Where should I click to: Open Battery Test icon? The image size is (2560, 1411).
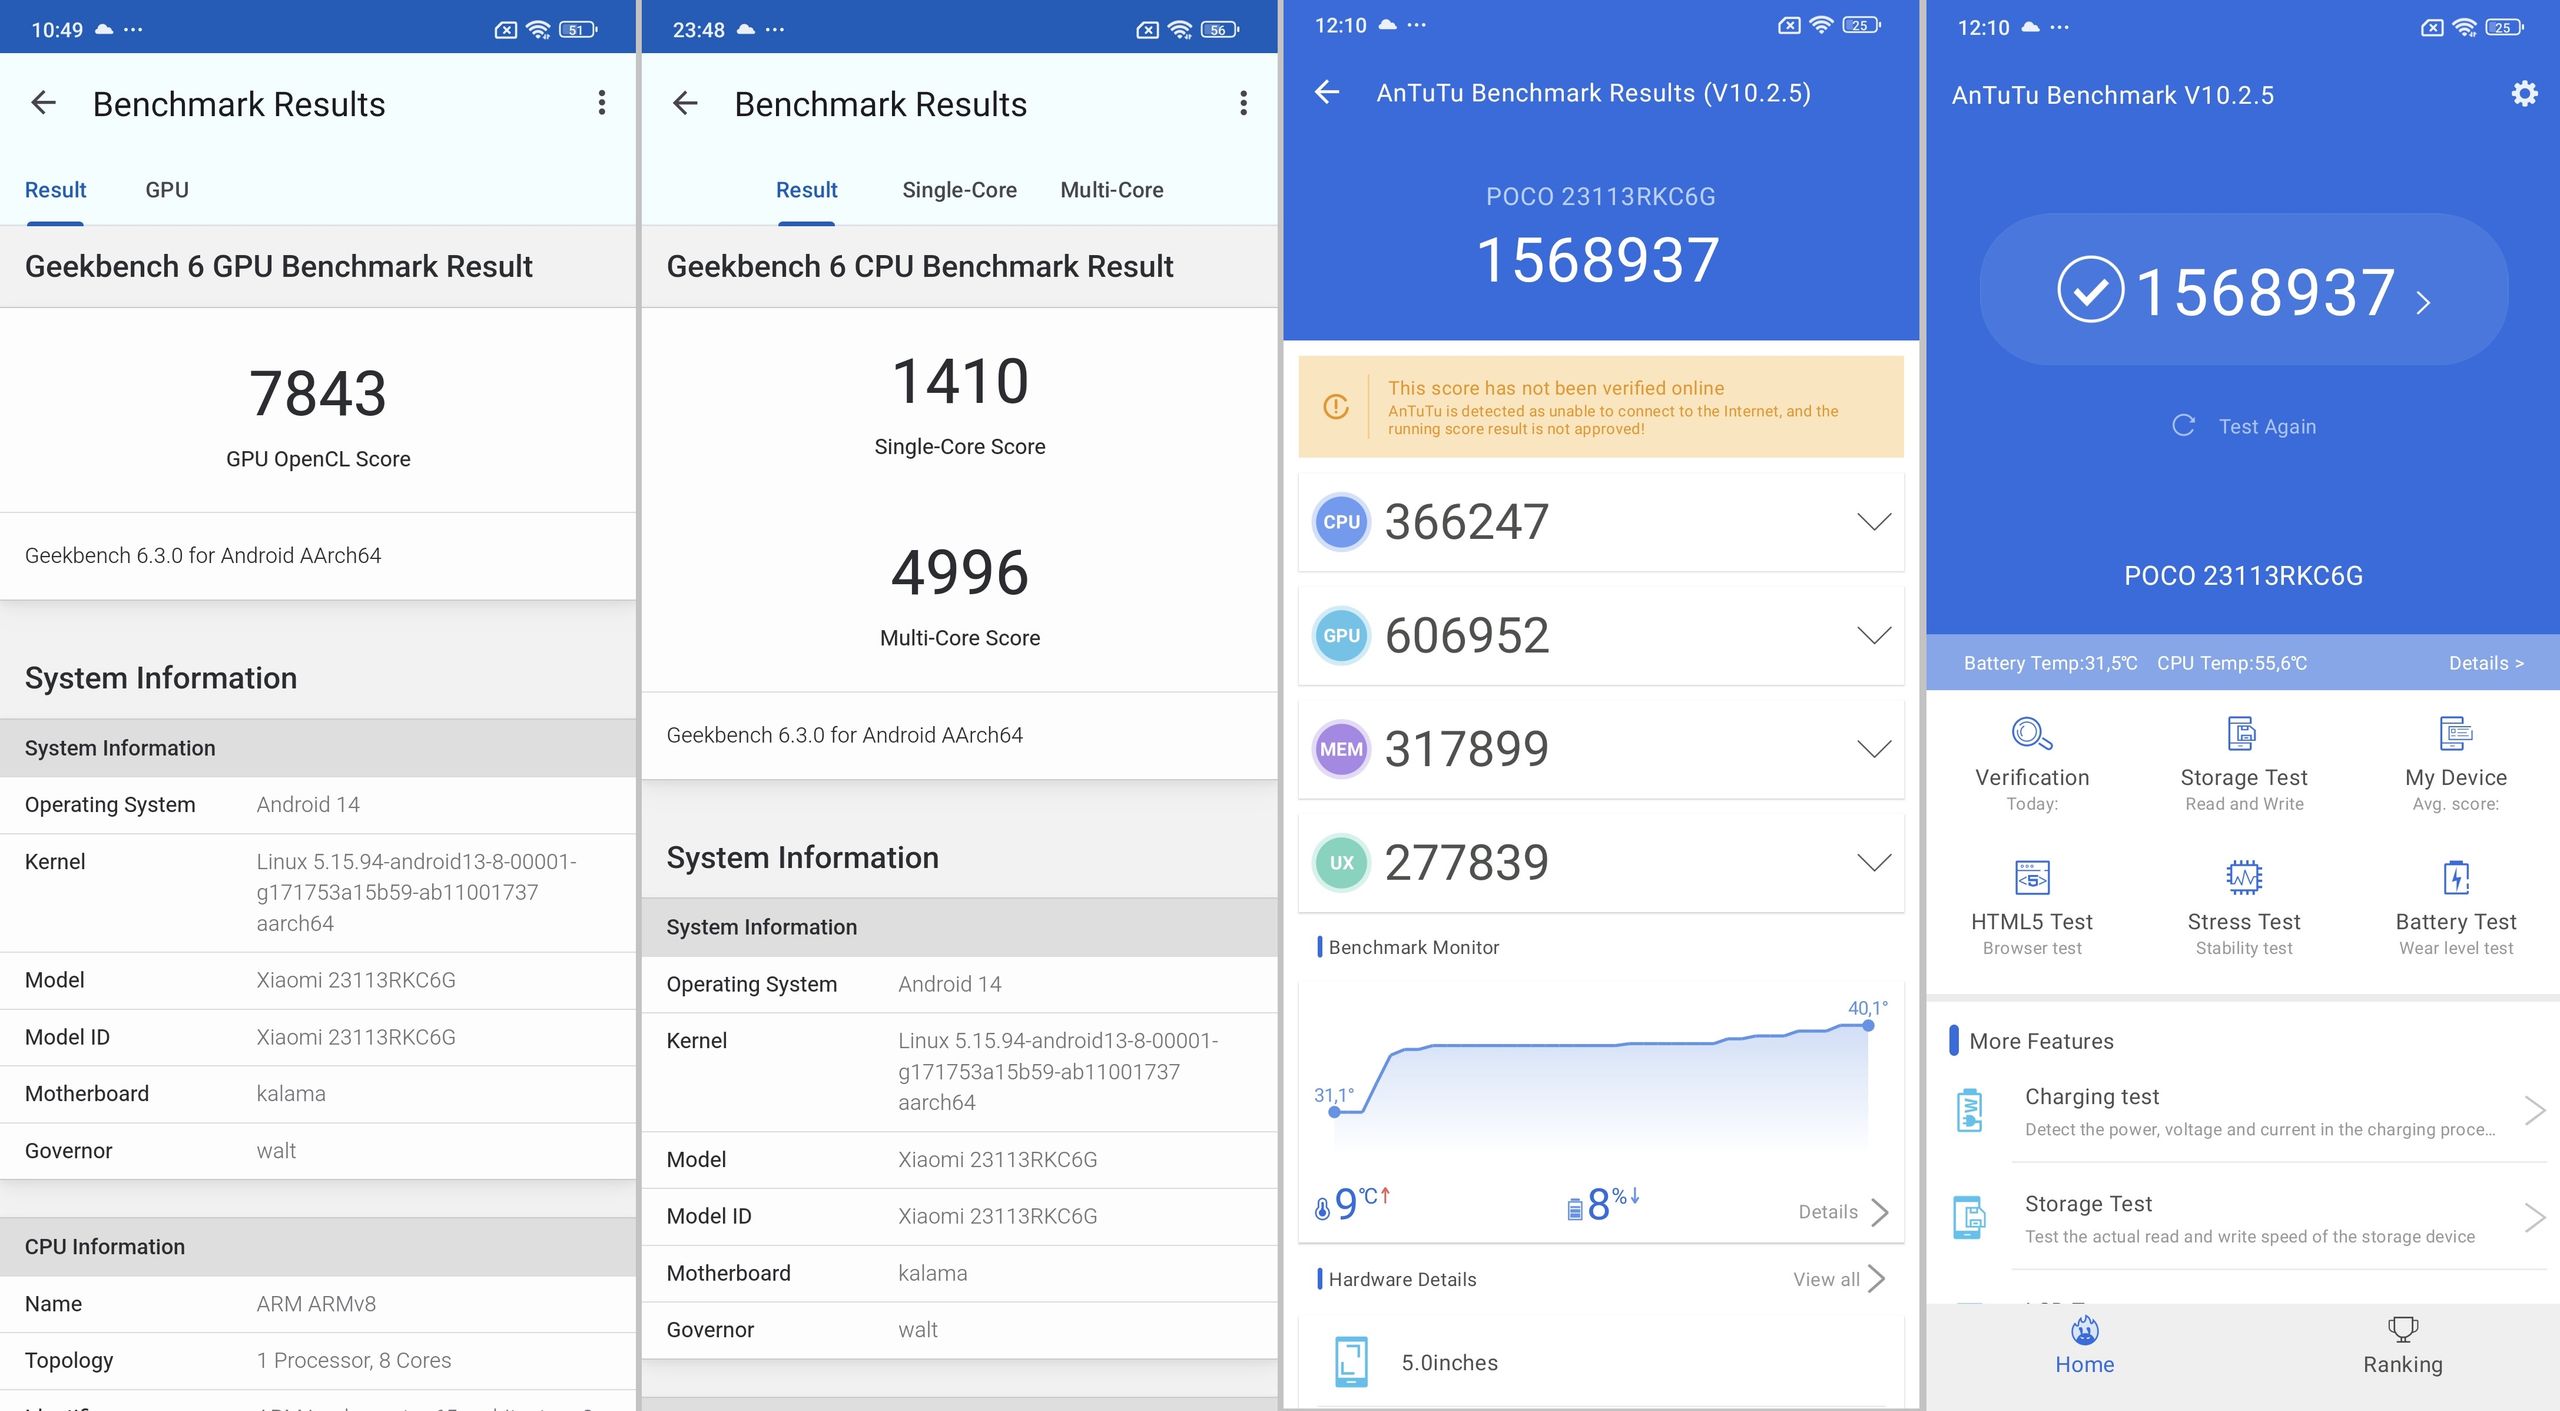[x=2455, y=878]
